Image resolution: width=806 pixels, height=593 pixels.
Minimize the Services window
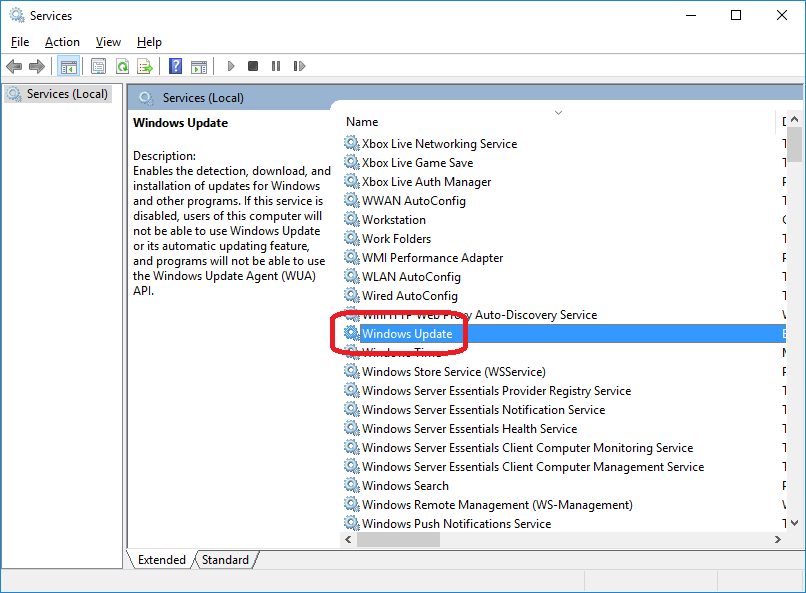pos(691,15)
